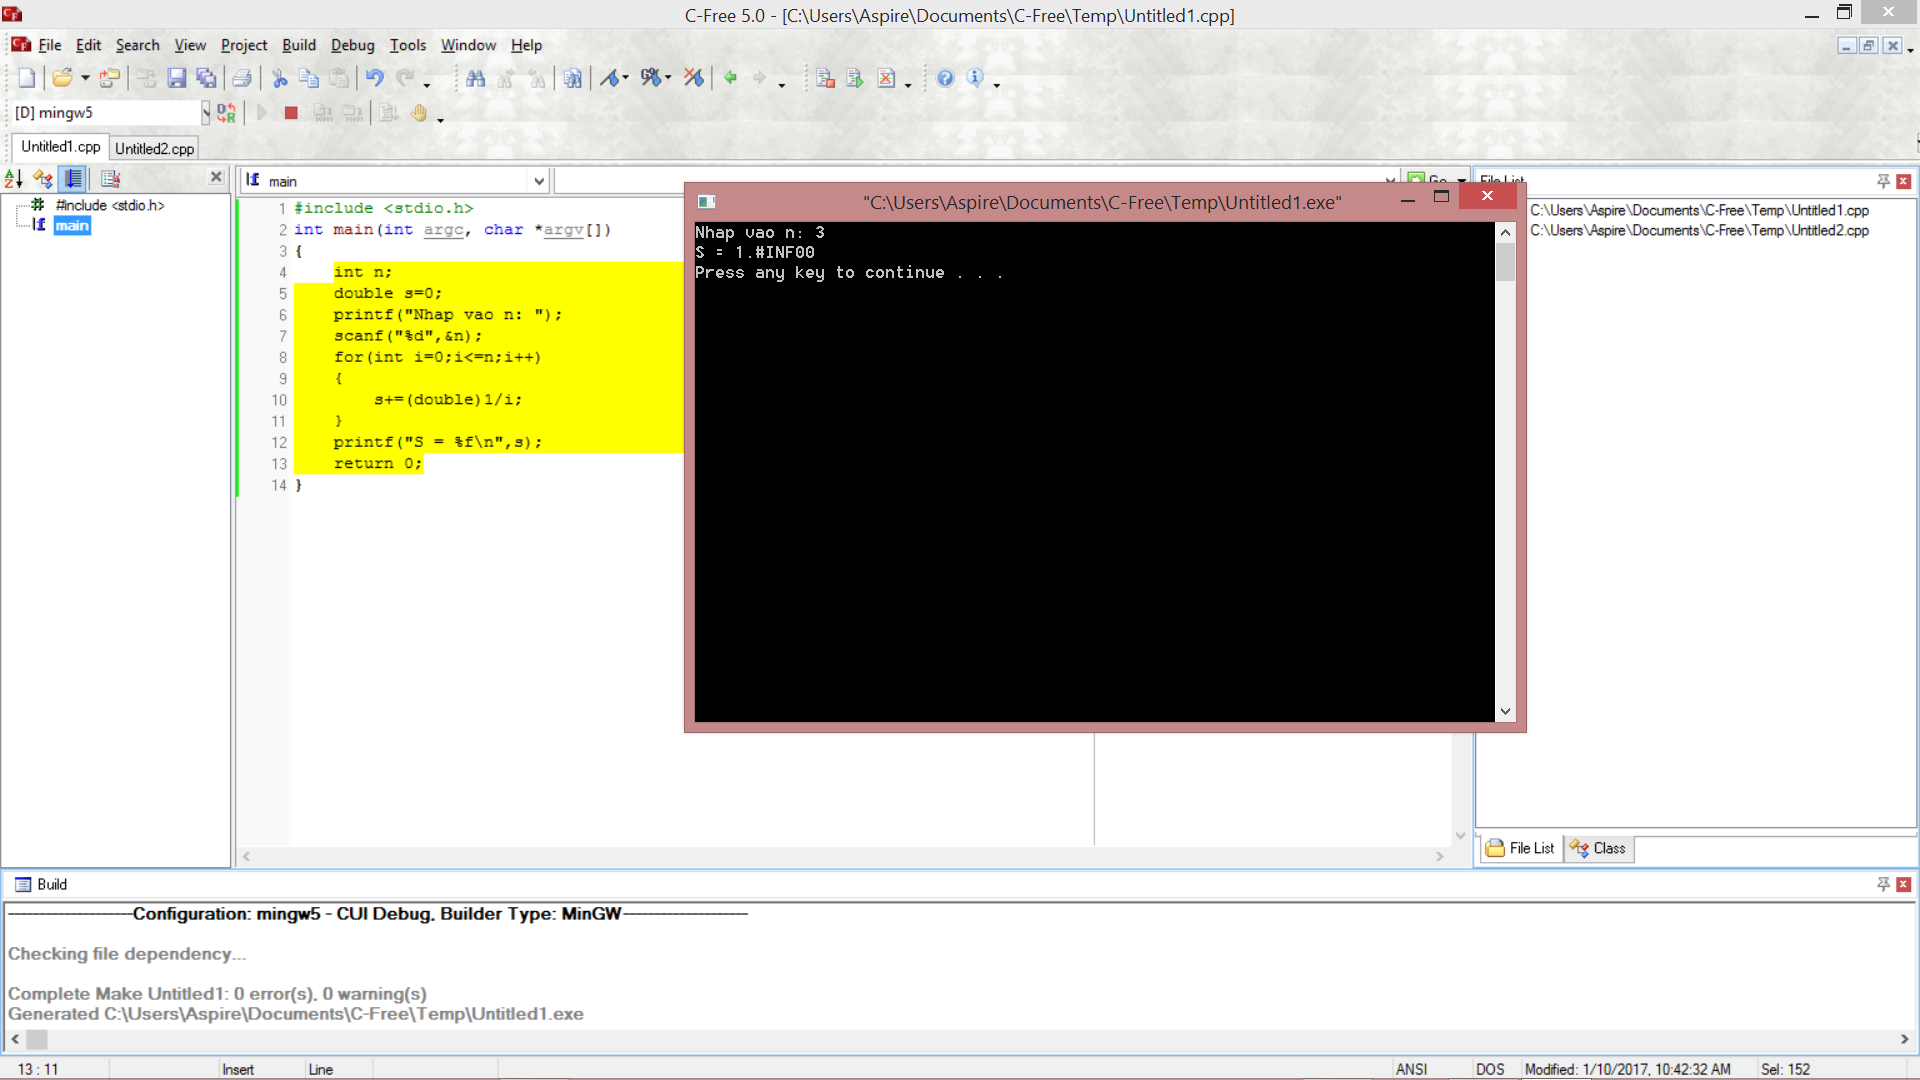Image resolution: width=1920 pixels, height=1080 pixels.
Task: Toggle alphabetical sort in symbol panel
Action: click(14, 179)
